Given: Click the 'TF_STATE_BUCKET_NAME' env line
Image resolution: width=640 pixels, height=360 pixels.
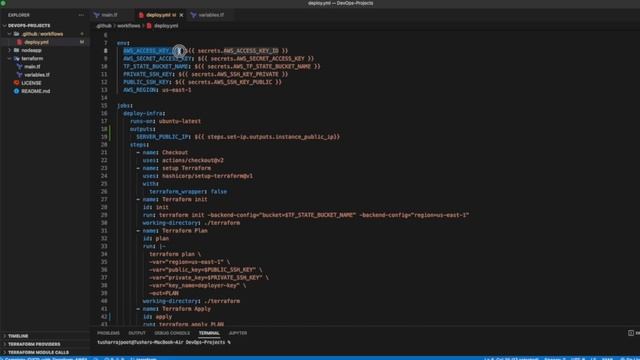Looking at the screenshot, I should click(x=222, y=67).
